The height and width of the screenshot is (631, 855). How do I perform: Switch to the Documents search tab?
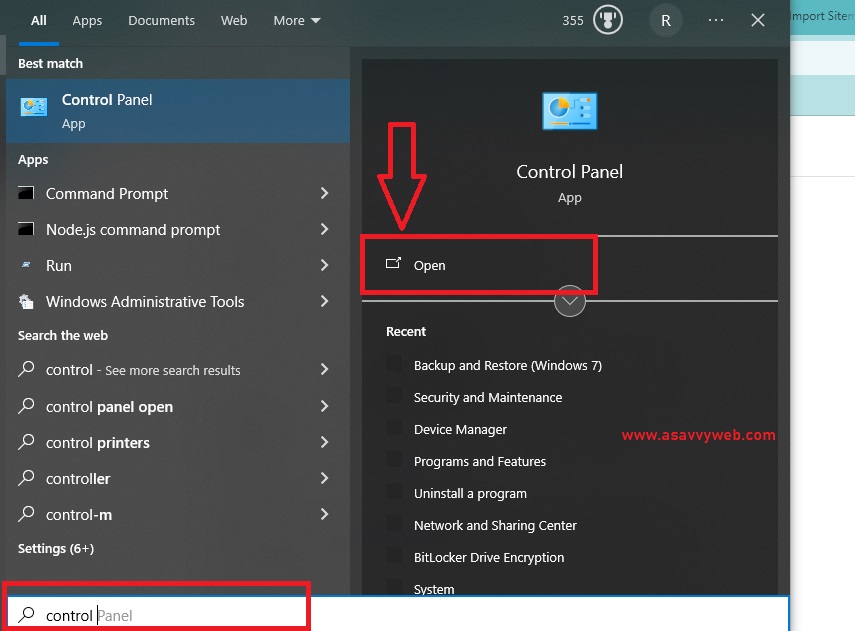pos(161,21)
